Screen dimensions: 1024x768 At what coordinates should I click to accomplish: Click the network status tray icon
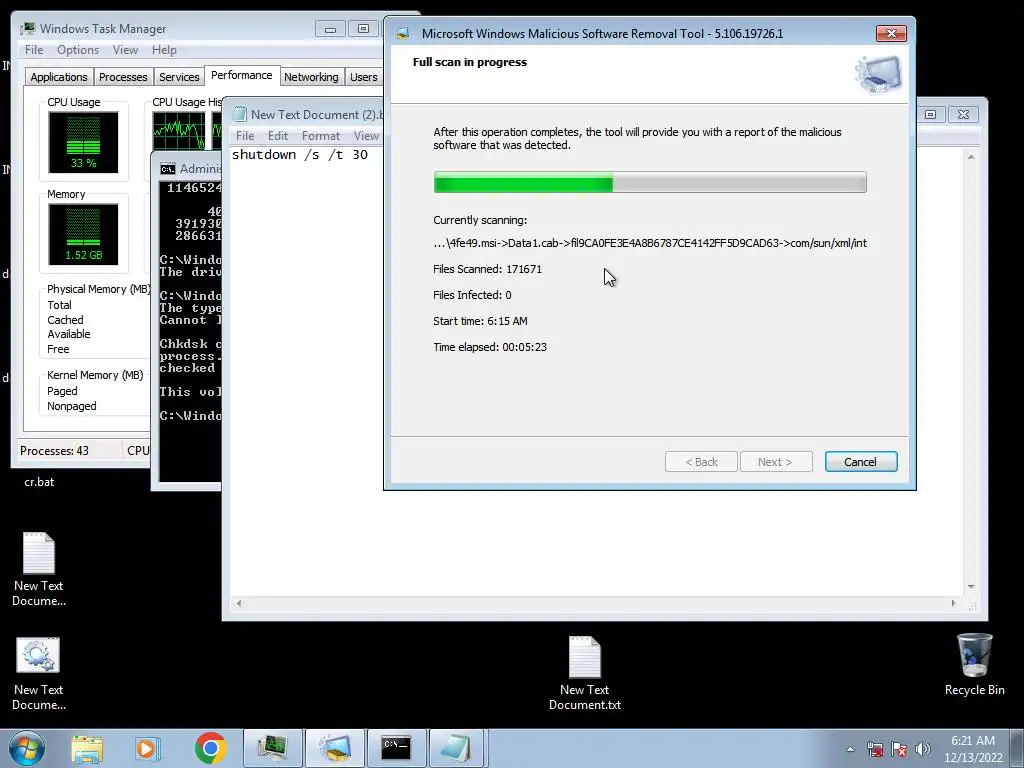tap(874, 749)
